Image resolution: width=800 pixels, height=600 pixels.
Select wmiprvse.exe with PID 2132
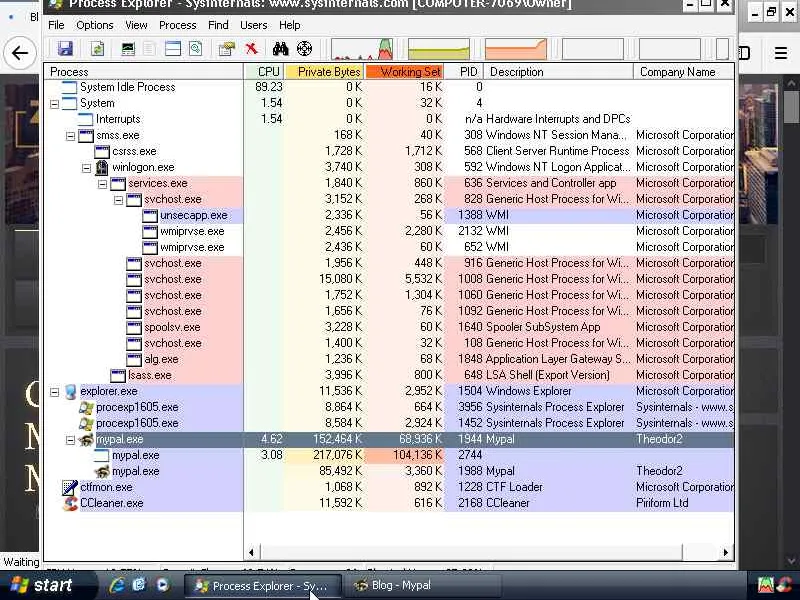(x=389, y=231)
